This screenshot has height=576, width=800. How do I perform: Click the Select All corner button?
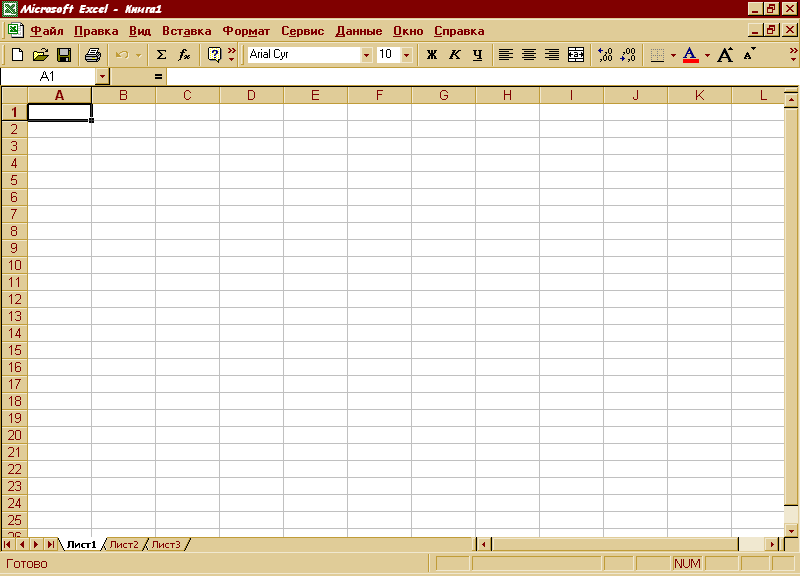click(15, 95)
